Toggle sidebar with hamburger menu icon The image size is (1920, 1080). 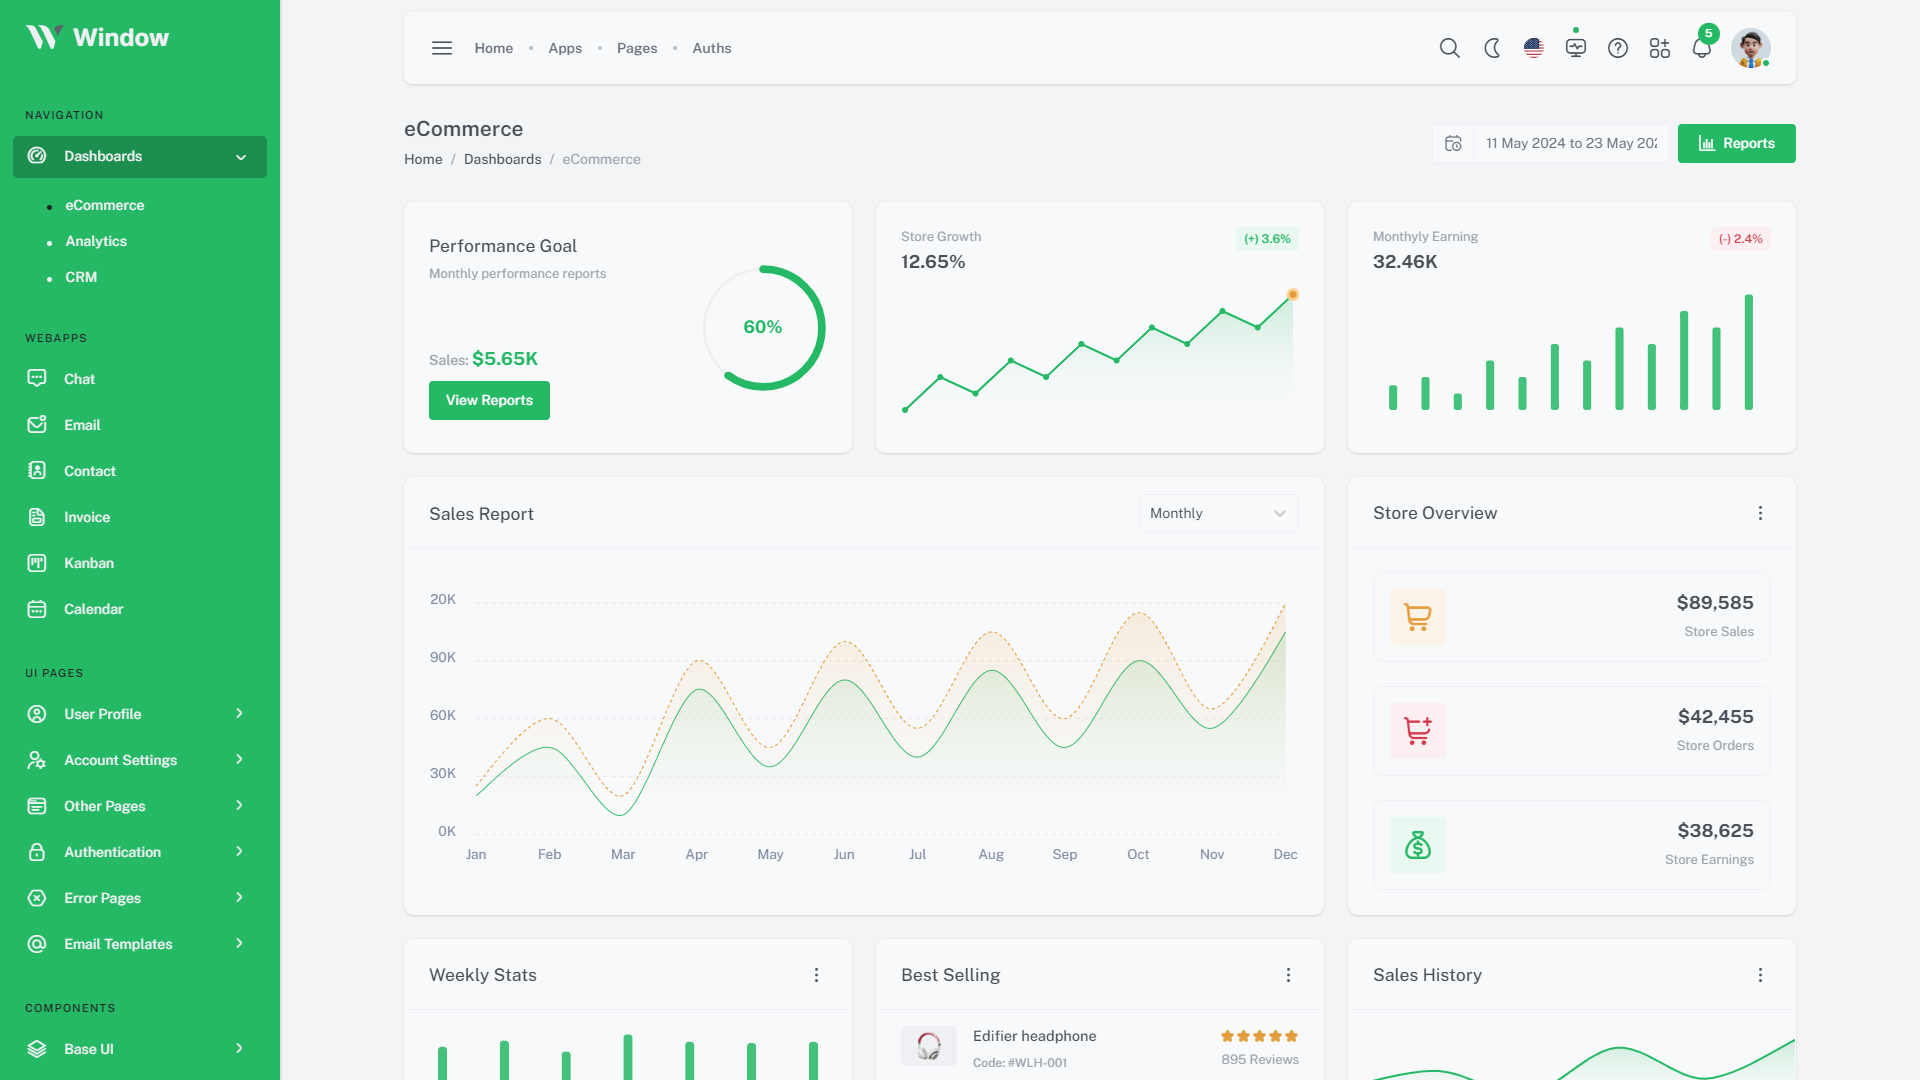442,48
